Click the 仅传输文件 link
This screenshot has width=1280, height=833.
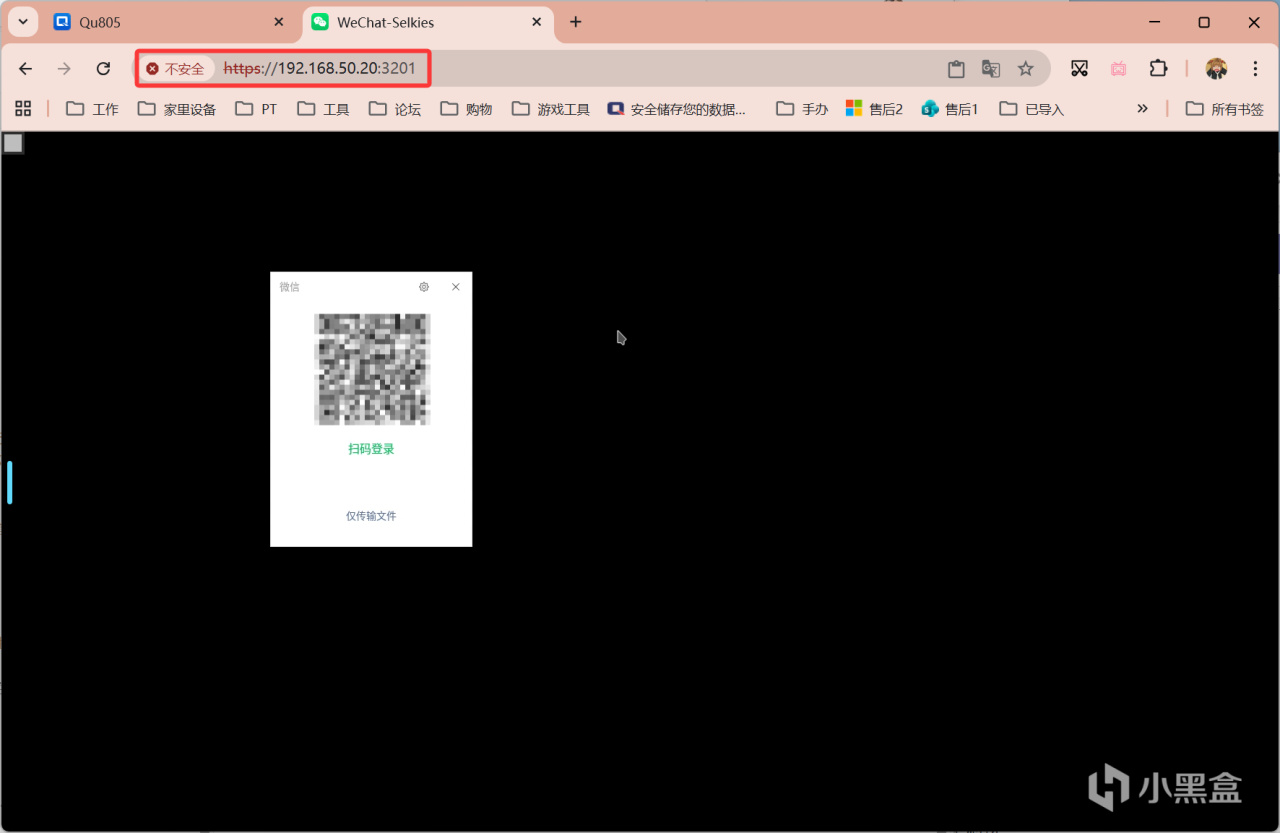click(x=371, y=516)
